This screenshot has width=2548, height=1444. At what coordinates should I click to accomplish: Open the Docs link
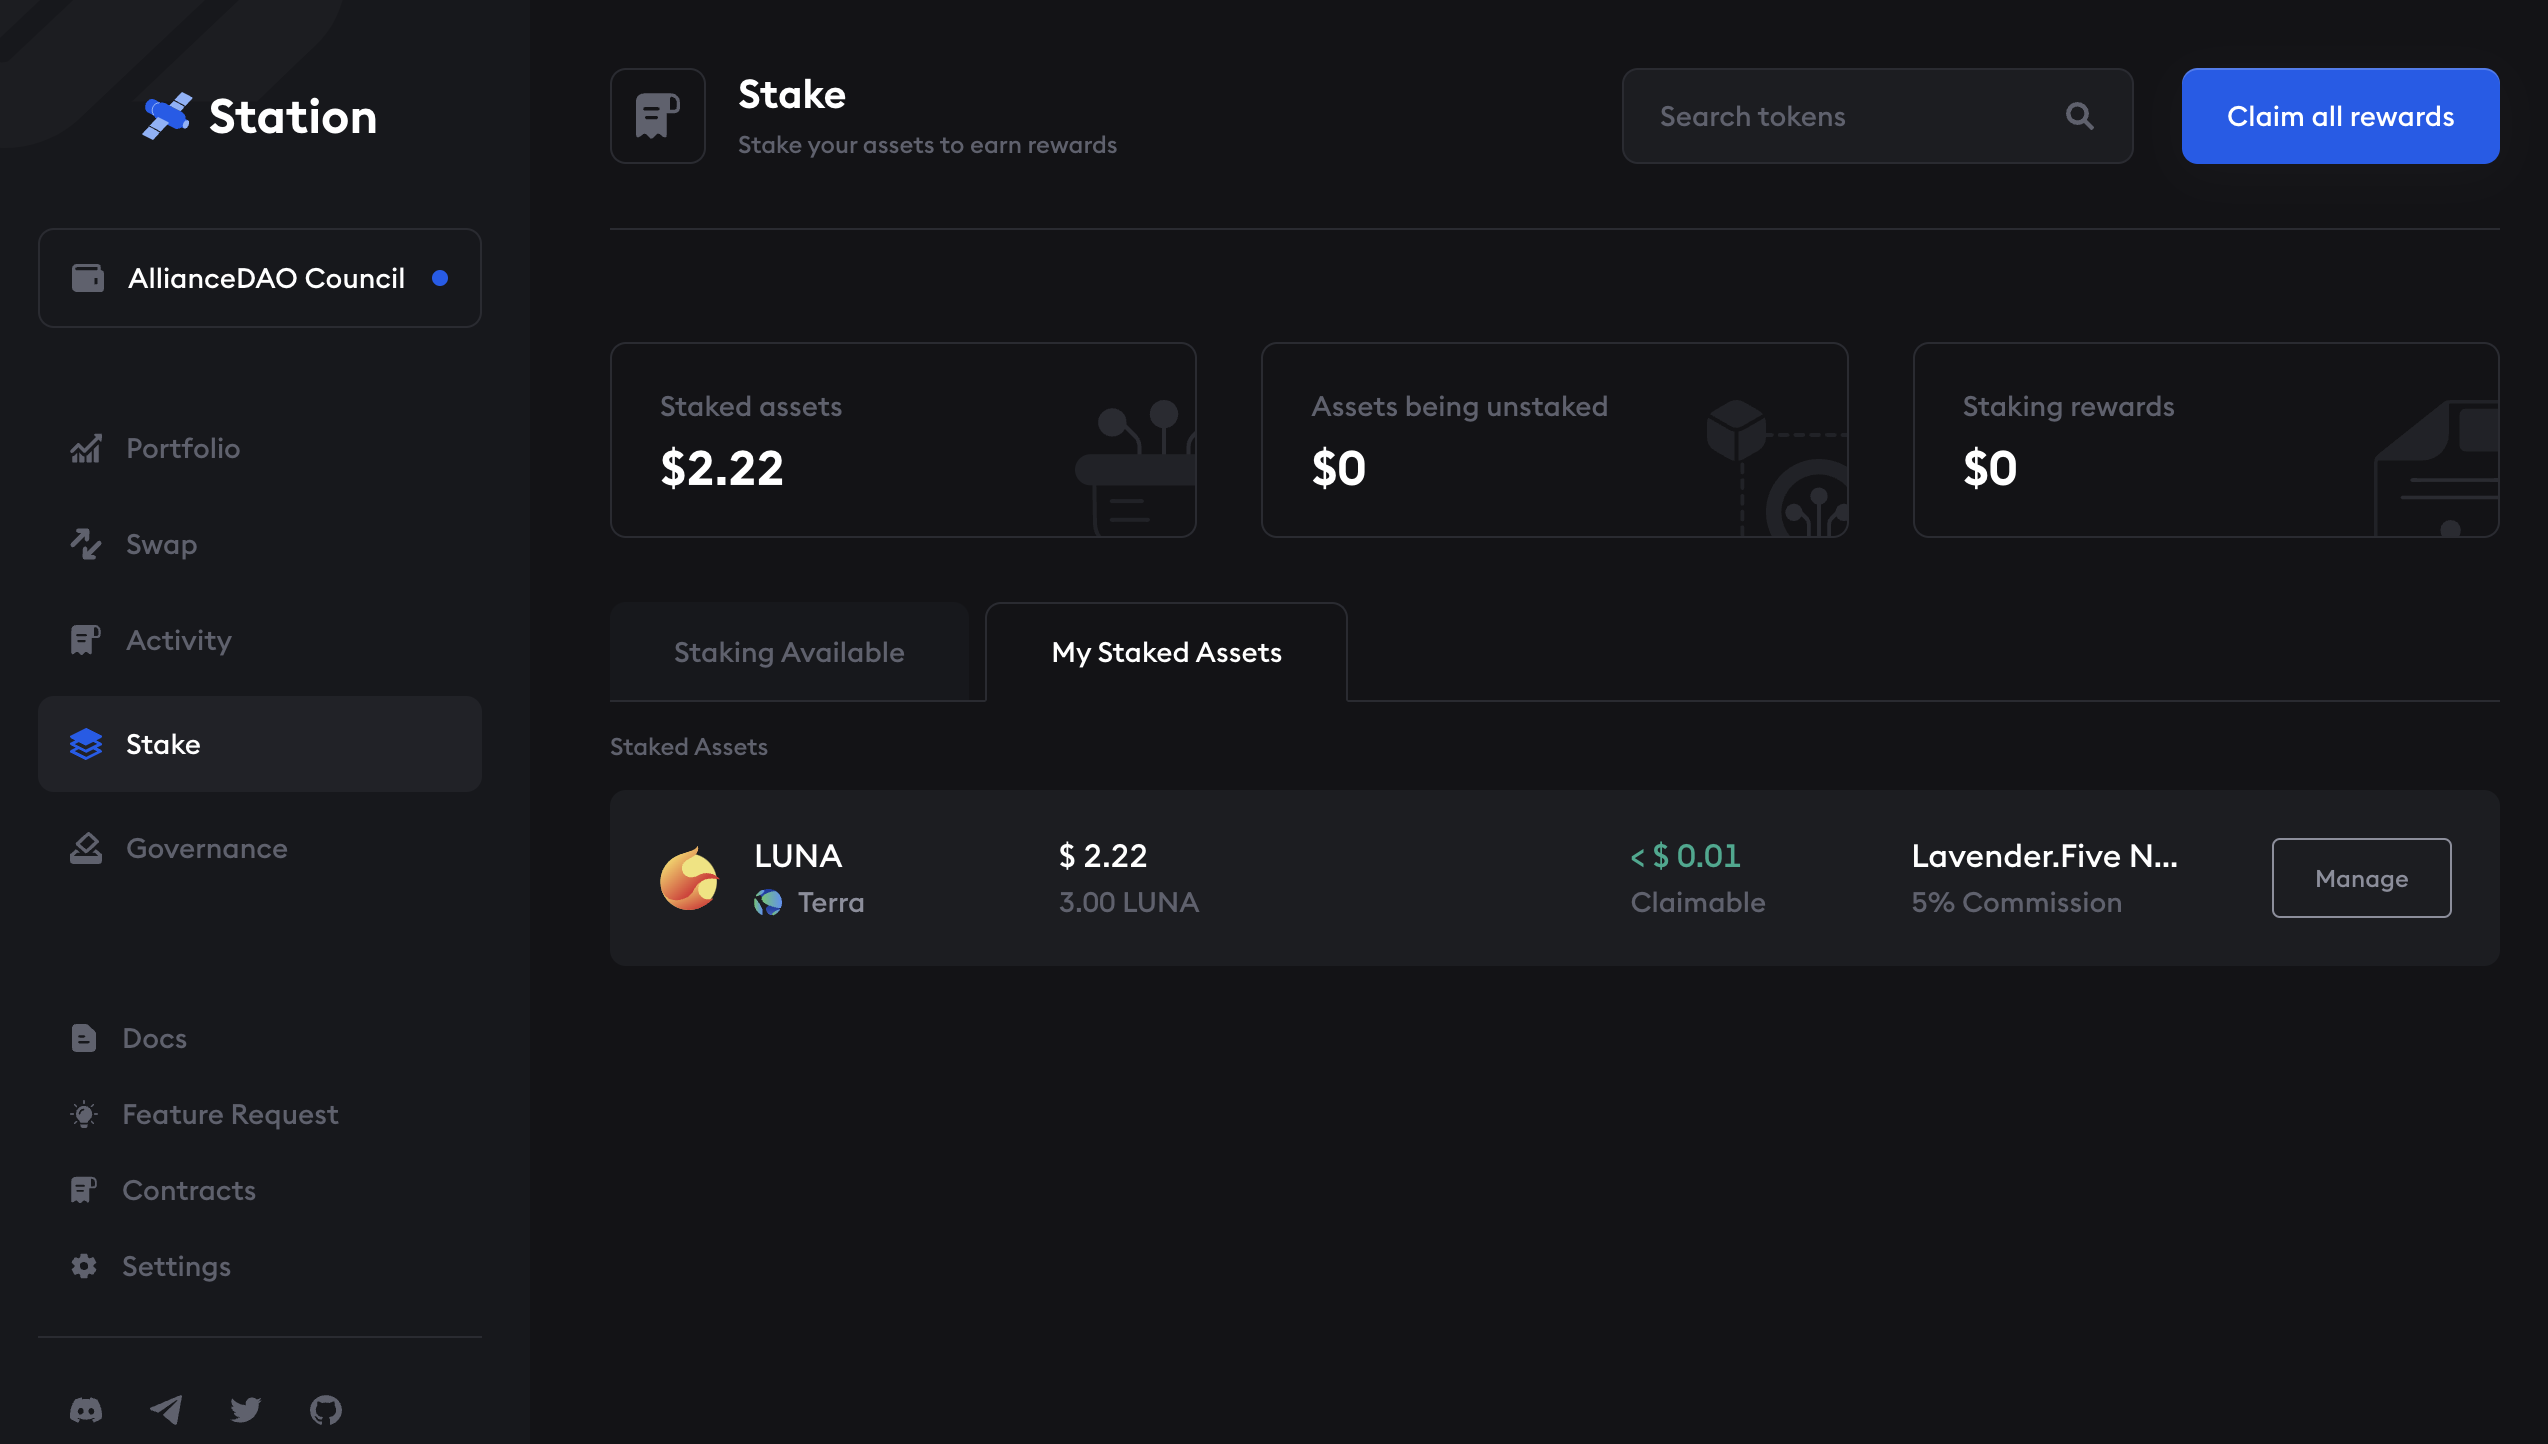tap(154, 1038)
